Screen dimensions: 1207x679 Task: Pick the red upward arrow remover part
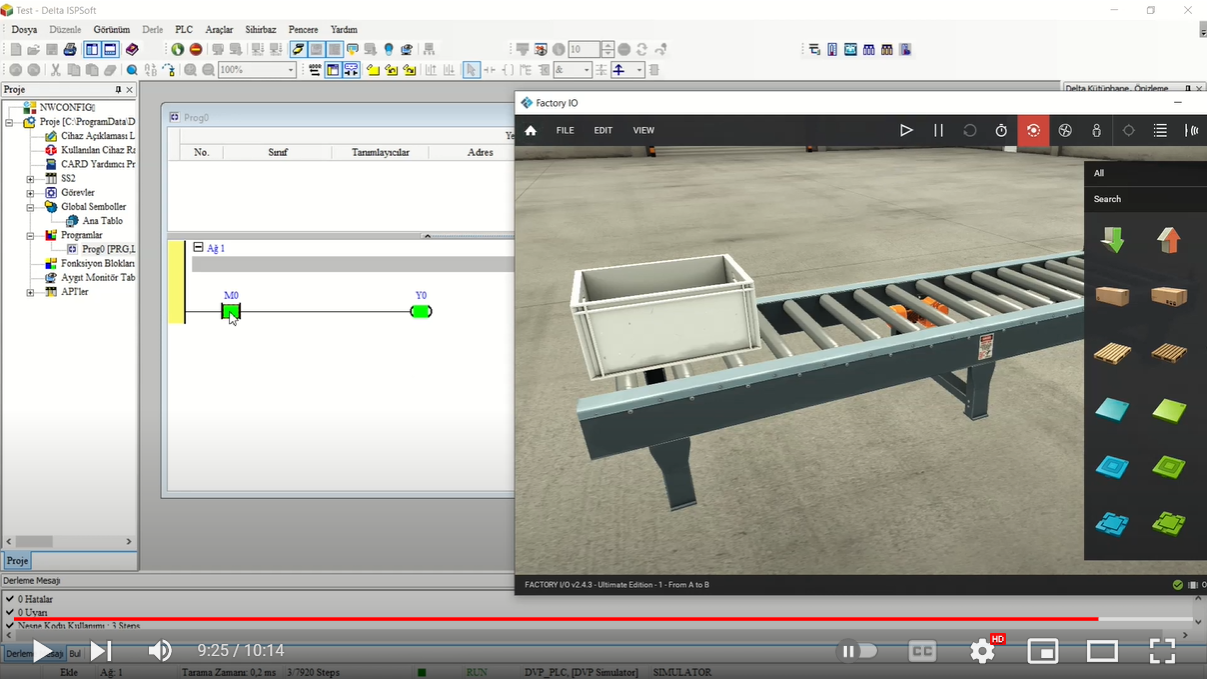pyautogui.click(x=1168, y=239)
